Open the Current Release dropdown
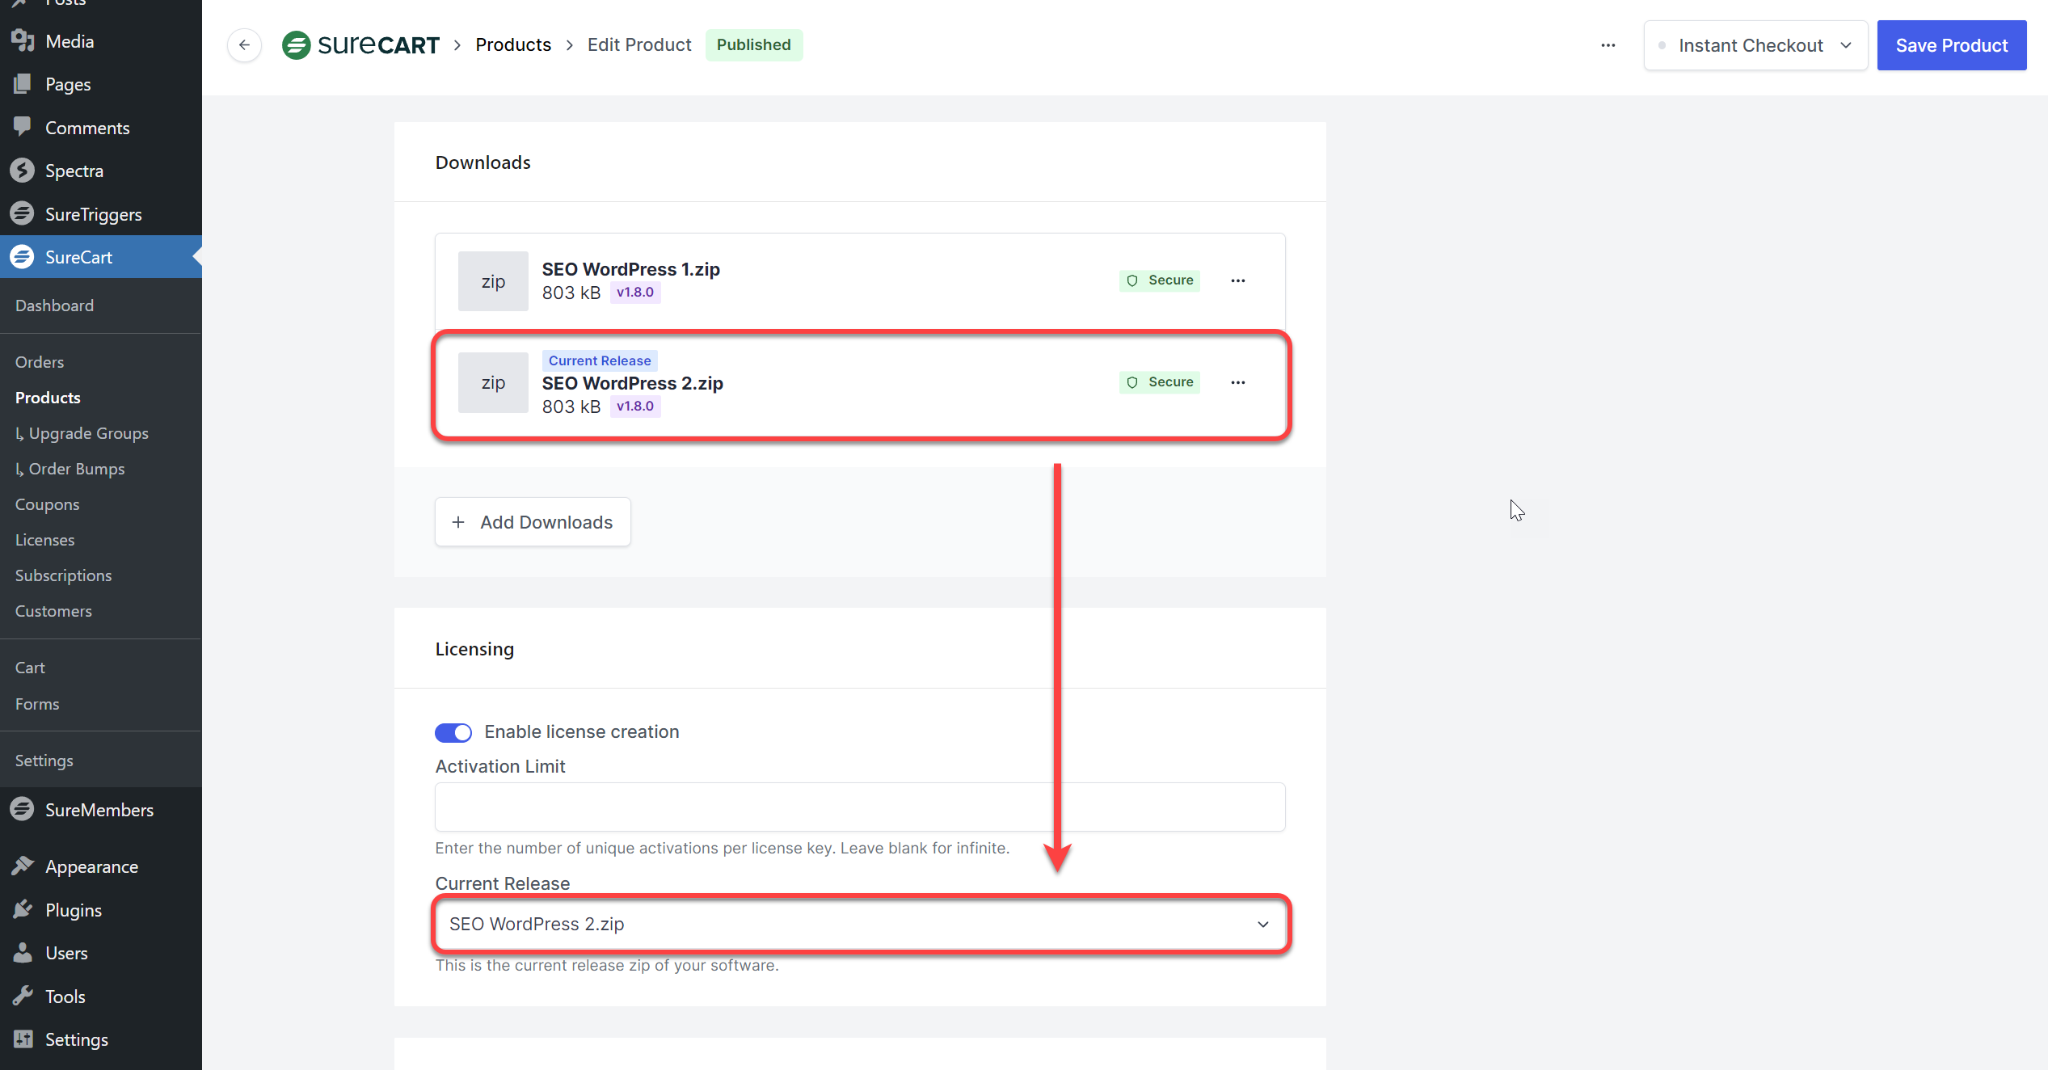The height and width of the screenshot is (1070, 2048). point(860,924)
